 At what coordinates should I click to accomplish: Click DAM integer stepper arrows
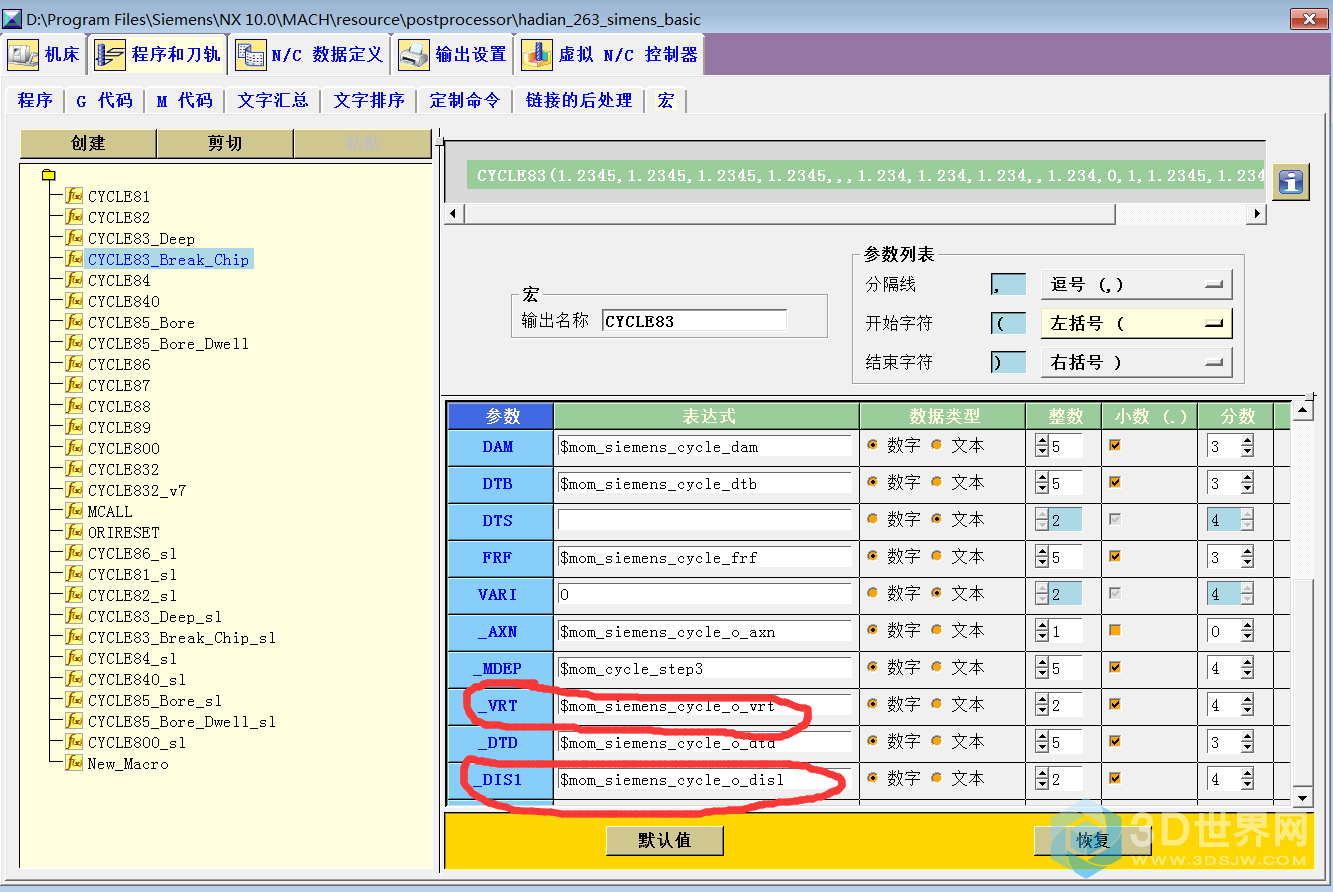pos(1041,446)
